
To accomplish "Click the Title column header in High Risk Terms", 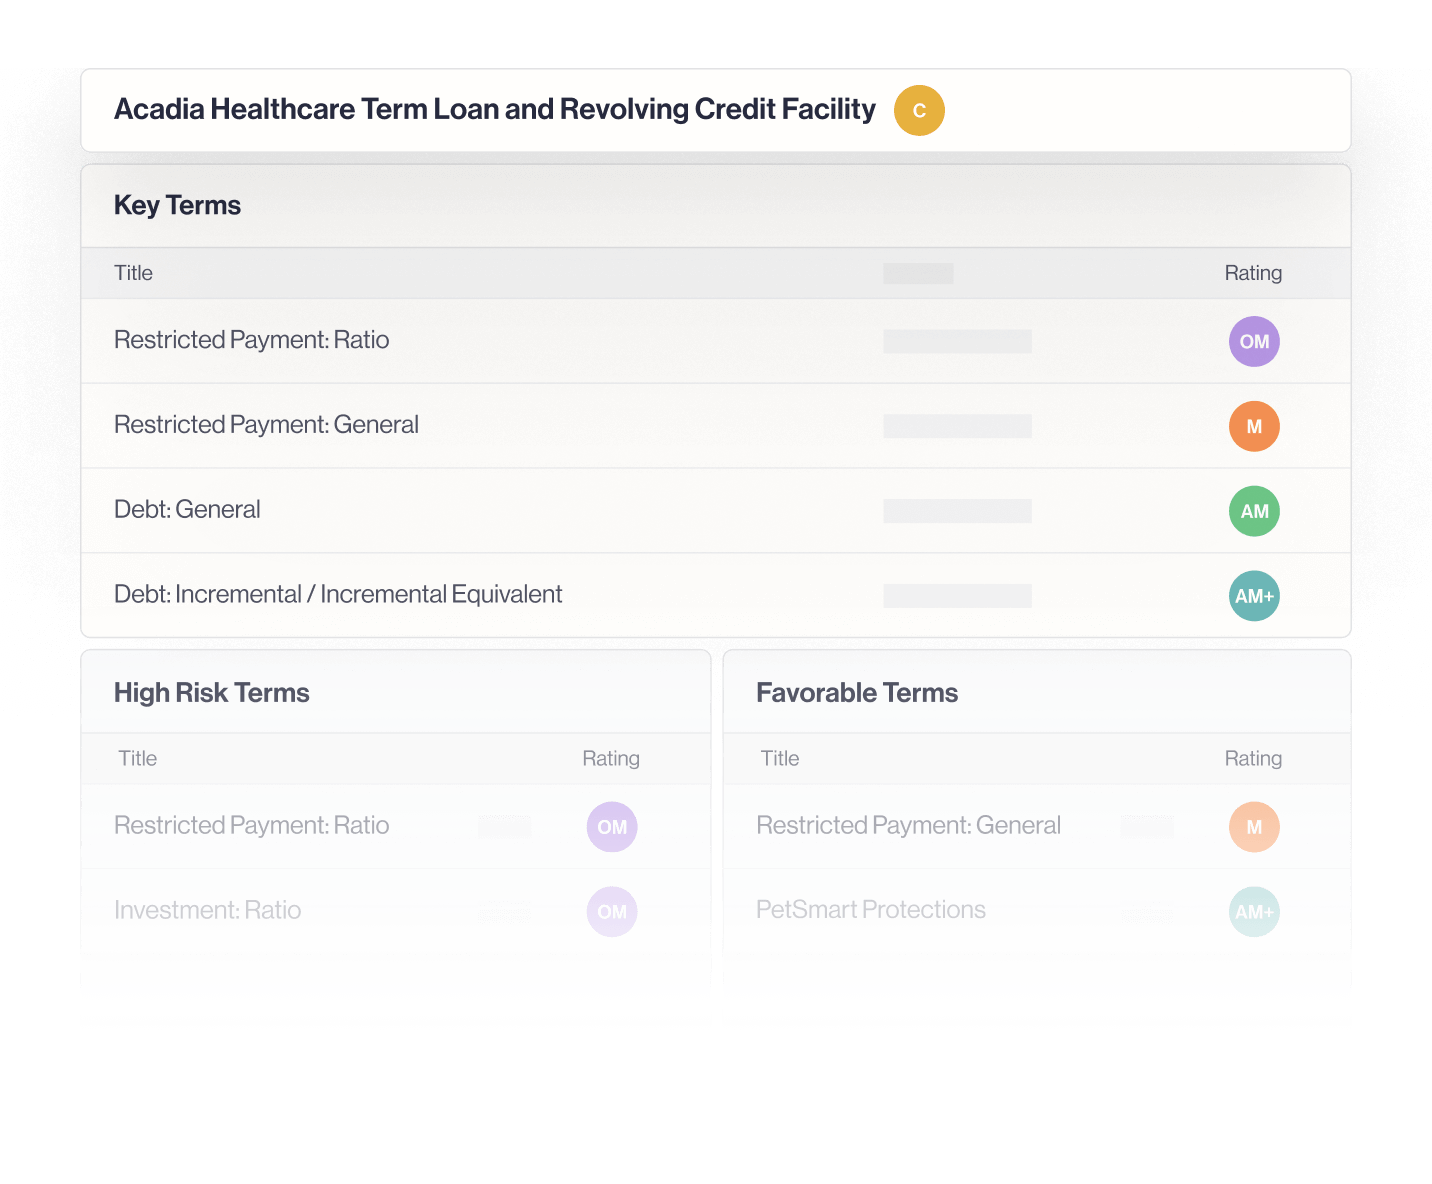I will pyautogui.click(x=137, y=758).
